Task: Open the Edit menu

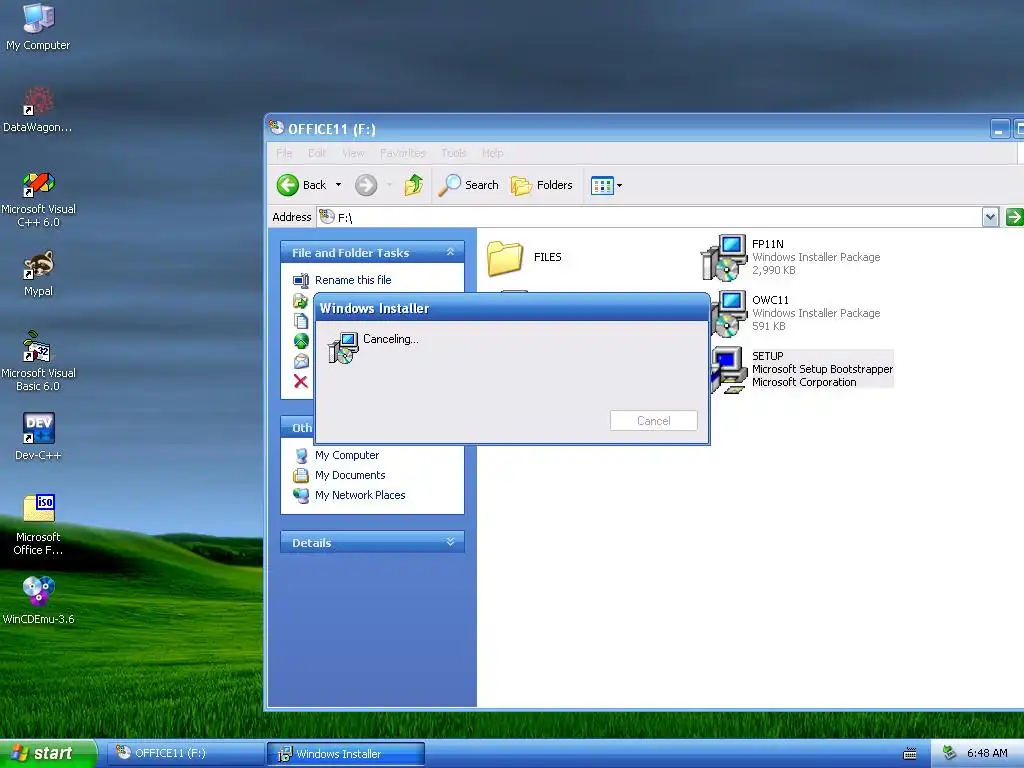Action: (317, 153)
